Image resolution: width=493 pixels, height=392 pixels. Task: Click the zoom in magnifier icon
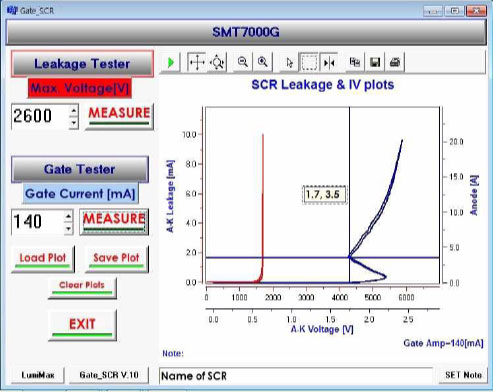pos(263,62)
